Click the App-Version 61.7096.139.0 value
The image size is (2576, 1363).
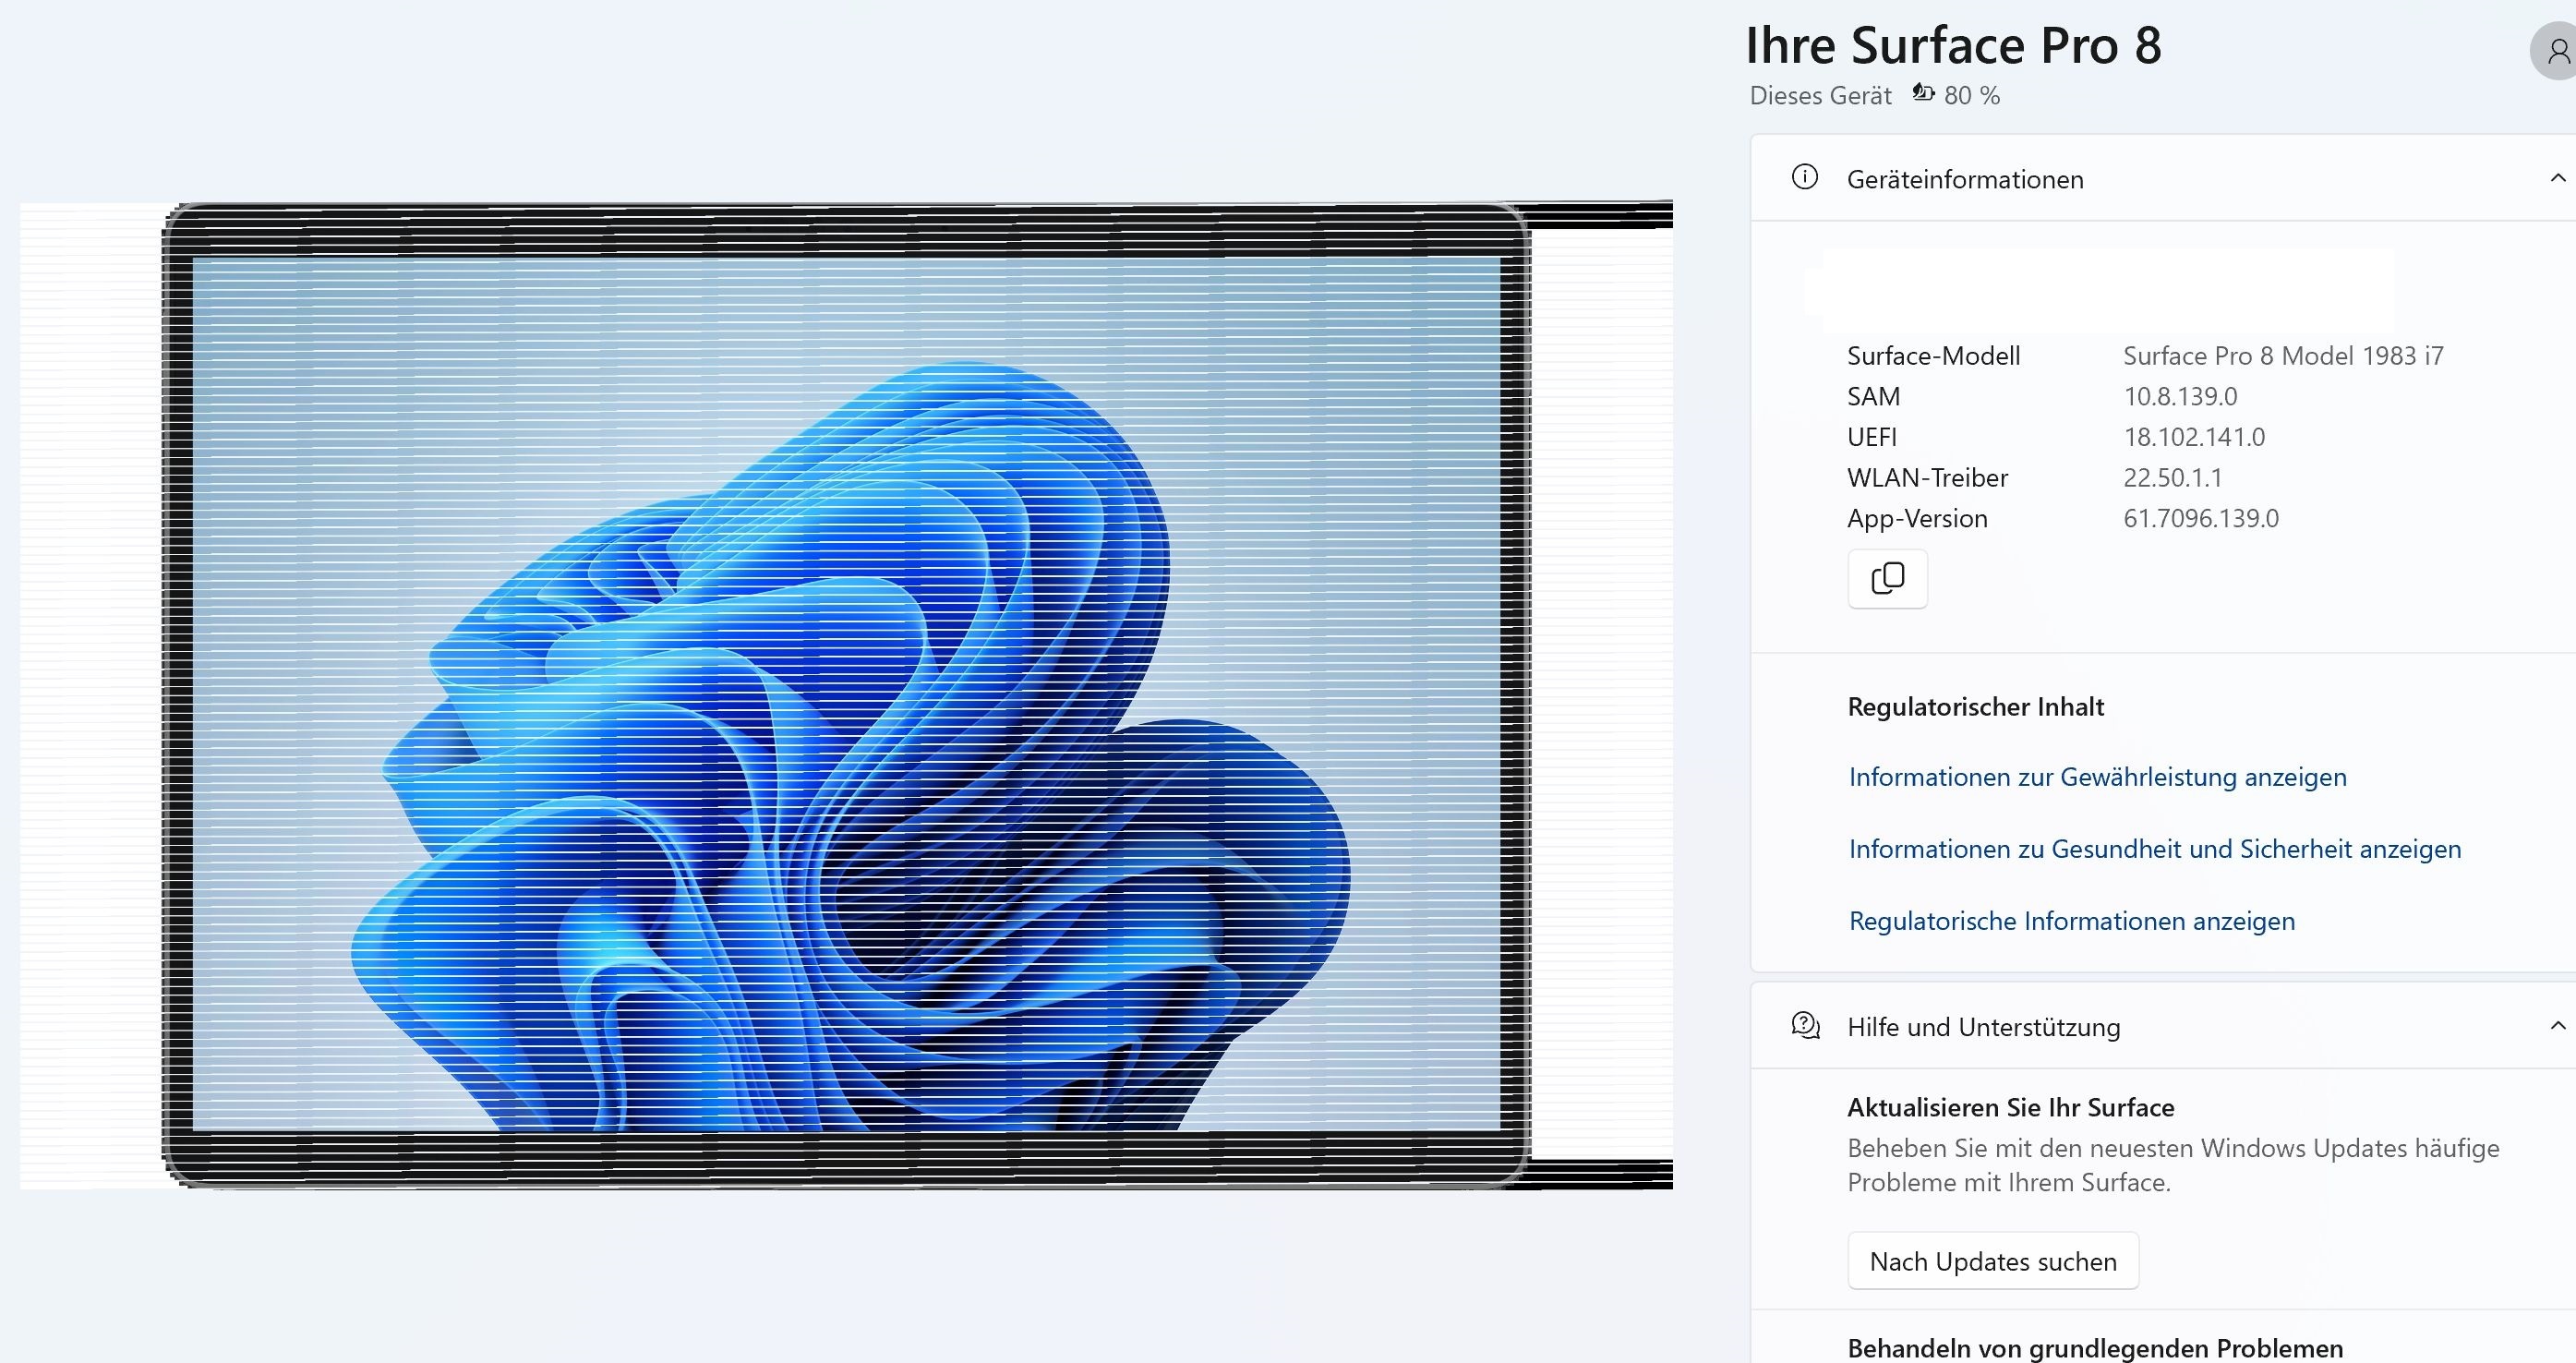click(x=2200, y=518)
